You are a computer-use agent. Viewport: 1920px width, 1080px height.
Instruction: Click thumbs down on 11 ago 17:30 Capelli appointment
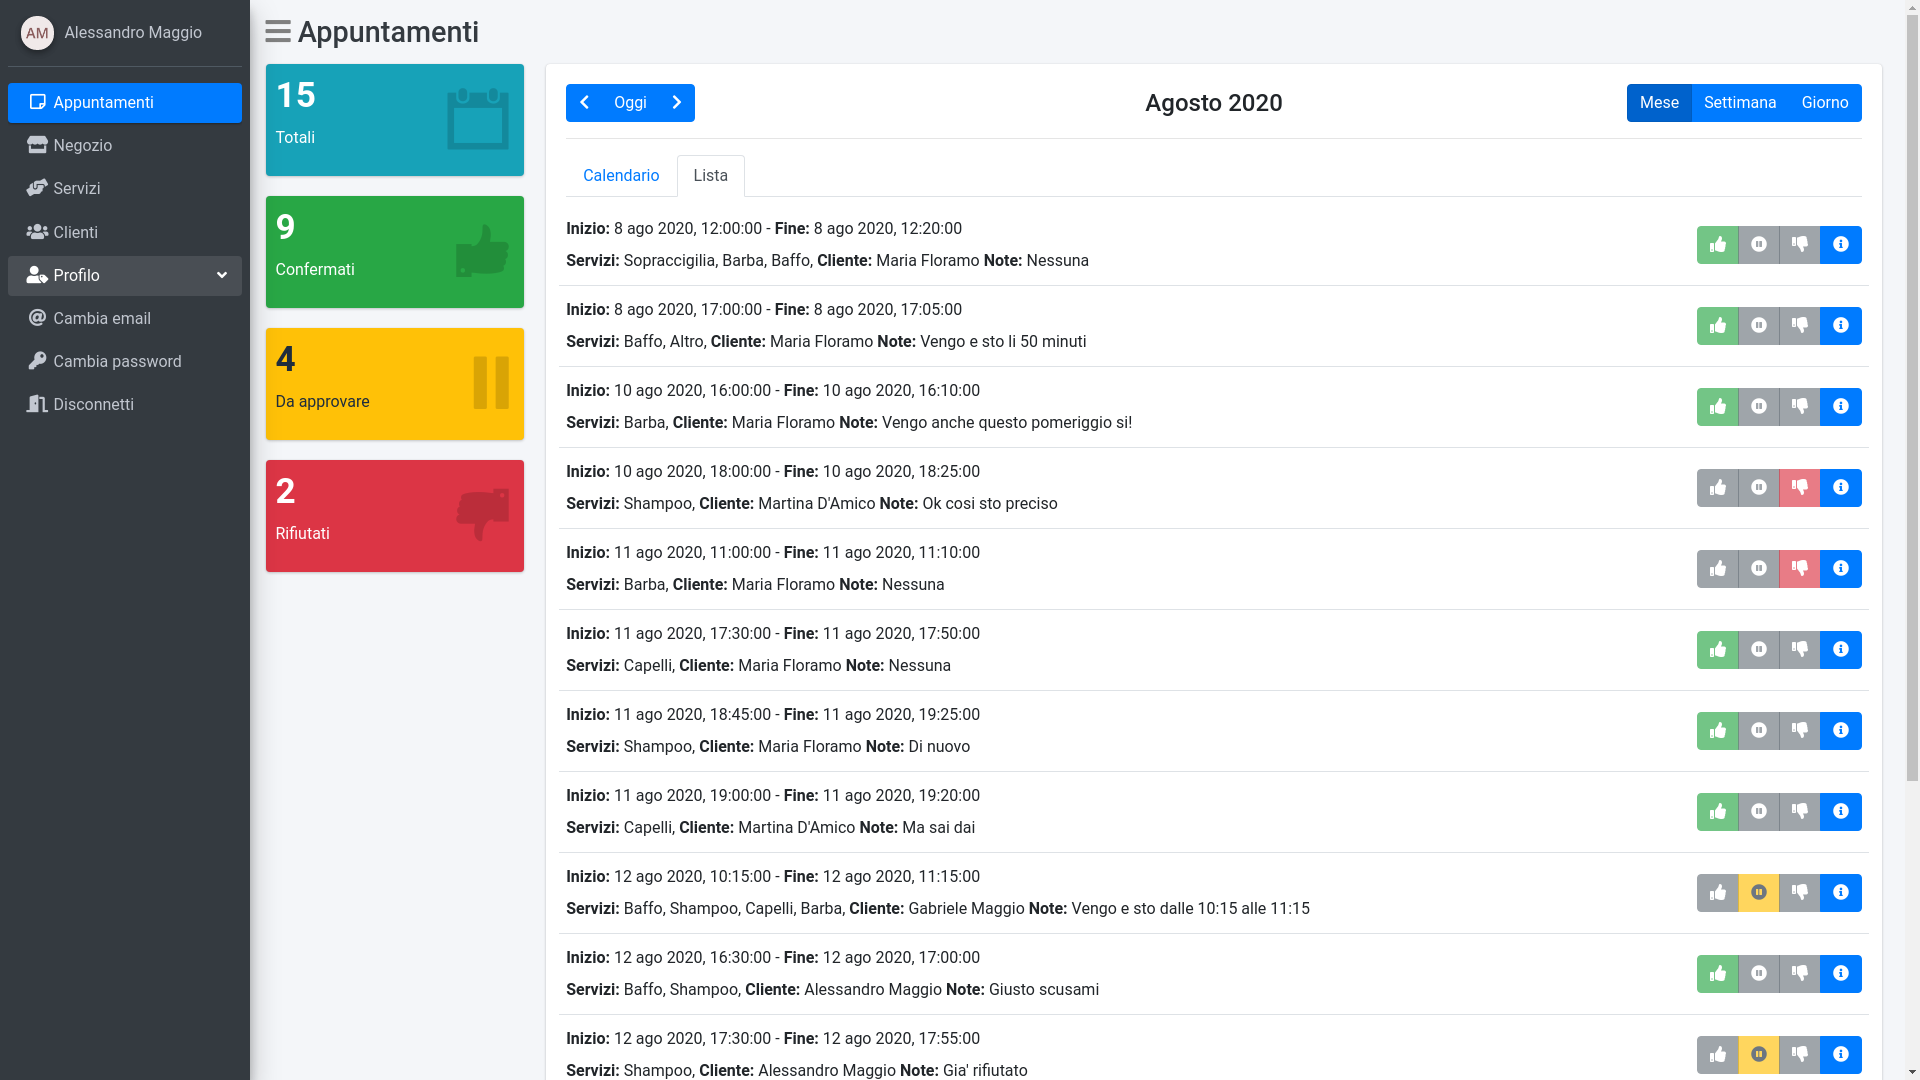(1799, 650)
